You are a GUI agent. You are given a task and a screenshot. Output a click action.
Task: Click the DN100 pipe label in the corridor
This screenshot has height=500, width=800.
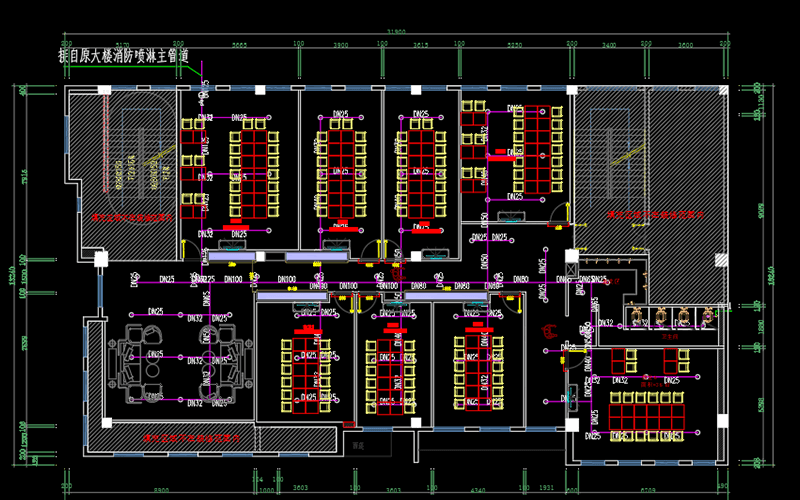286,280
